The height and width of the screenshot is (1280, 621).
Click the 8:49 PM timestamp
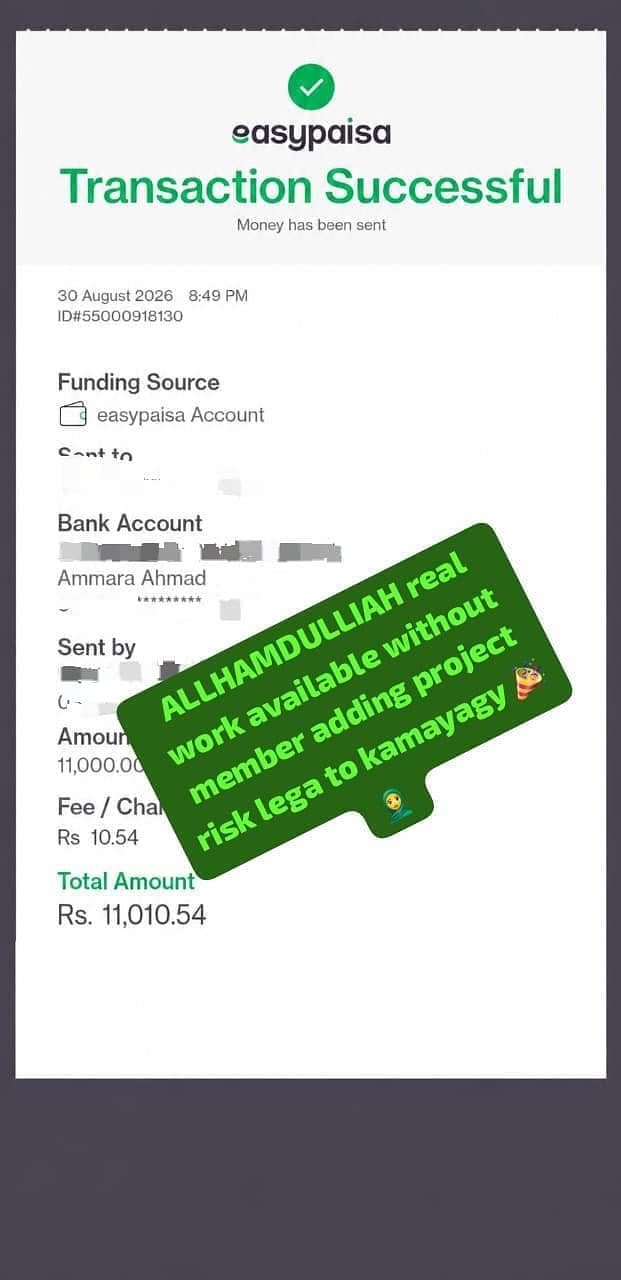218,296
